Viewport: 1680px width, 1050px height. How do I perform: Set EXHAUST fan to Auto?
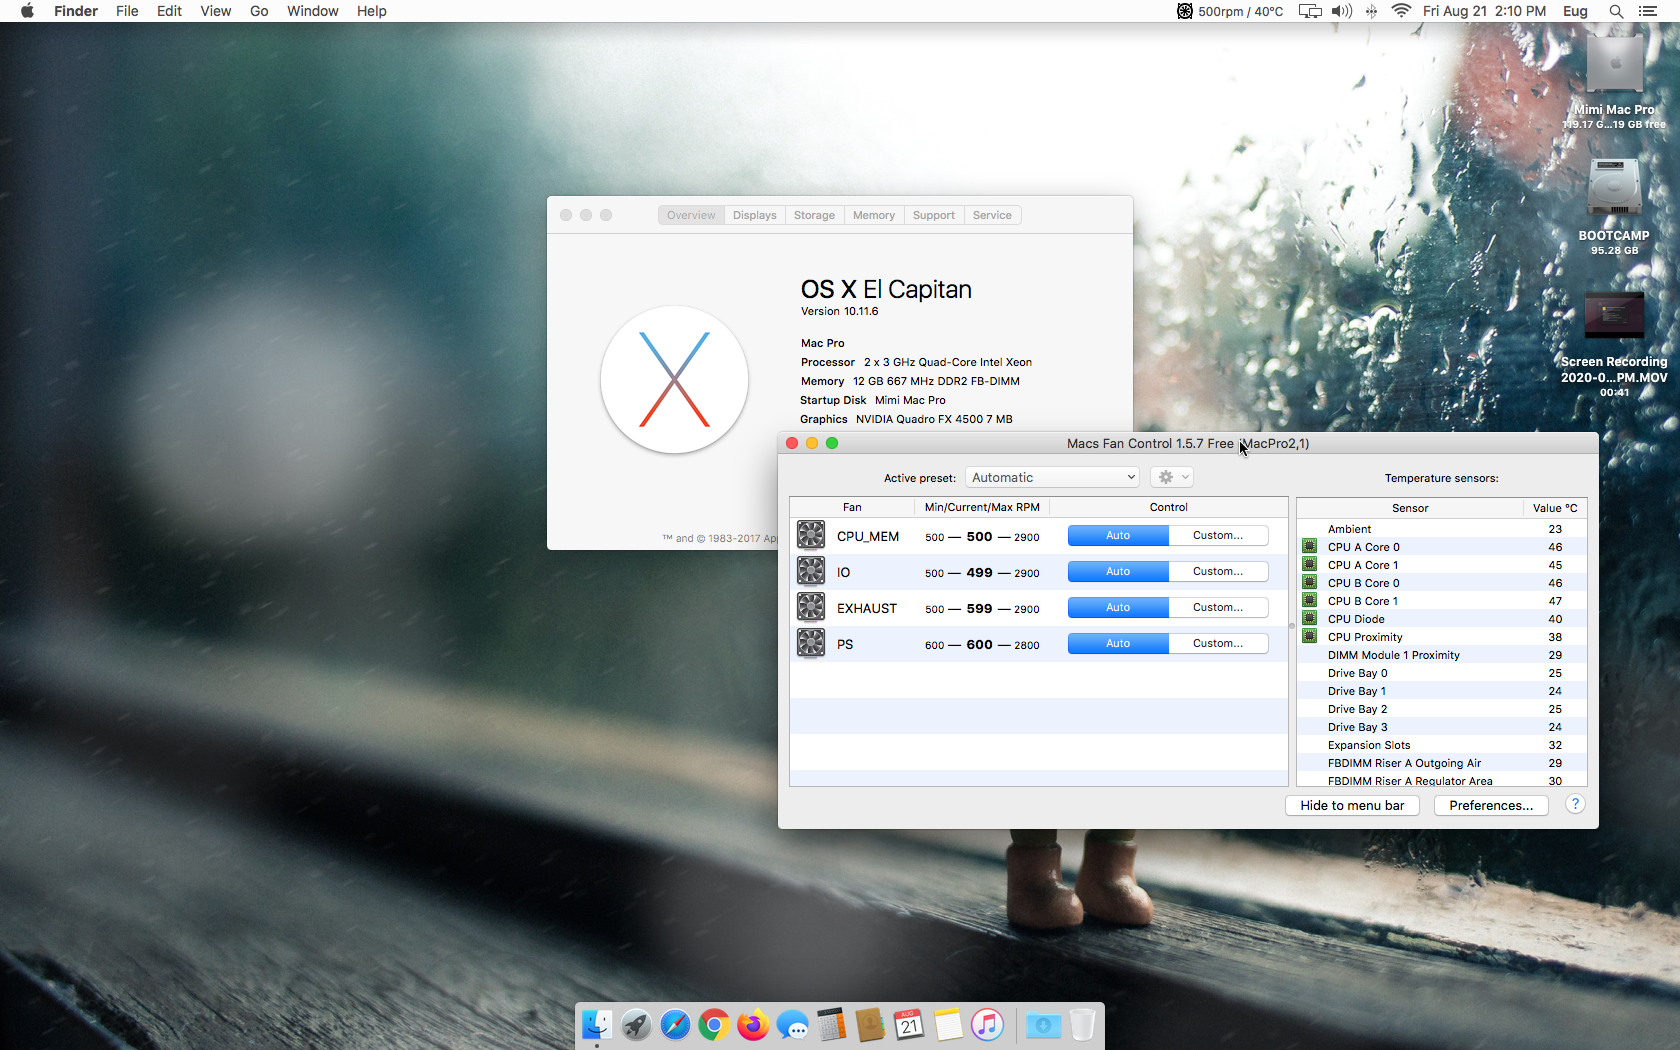[1118, 607]
